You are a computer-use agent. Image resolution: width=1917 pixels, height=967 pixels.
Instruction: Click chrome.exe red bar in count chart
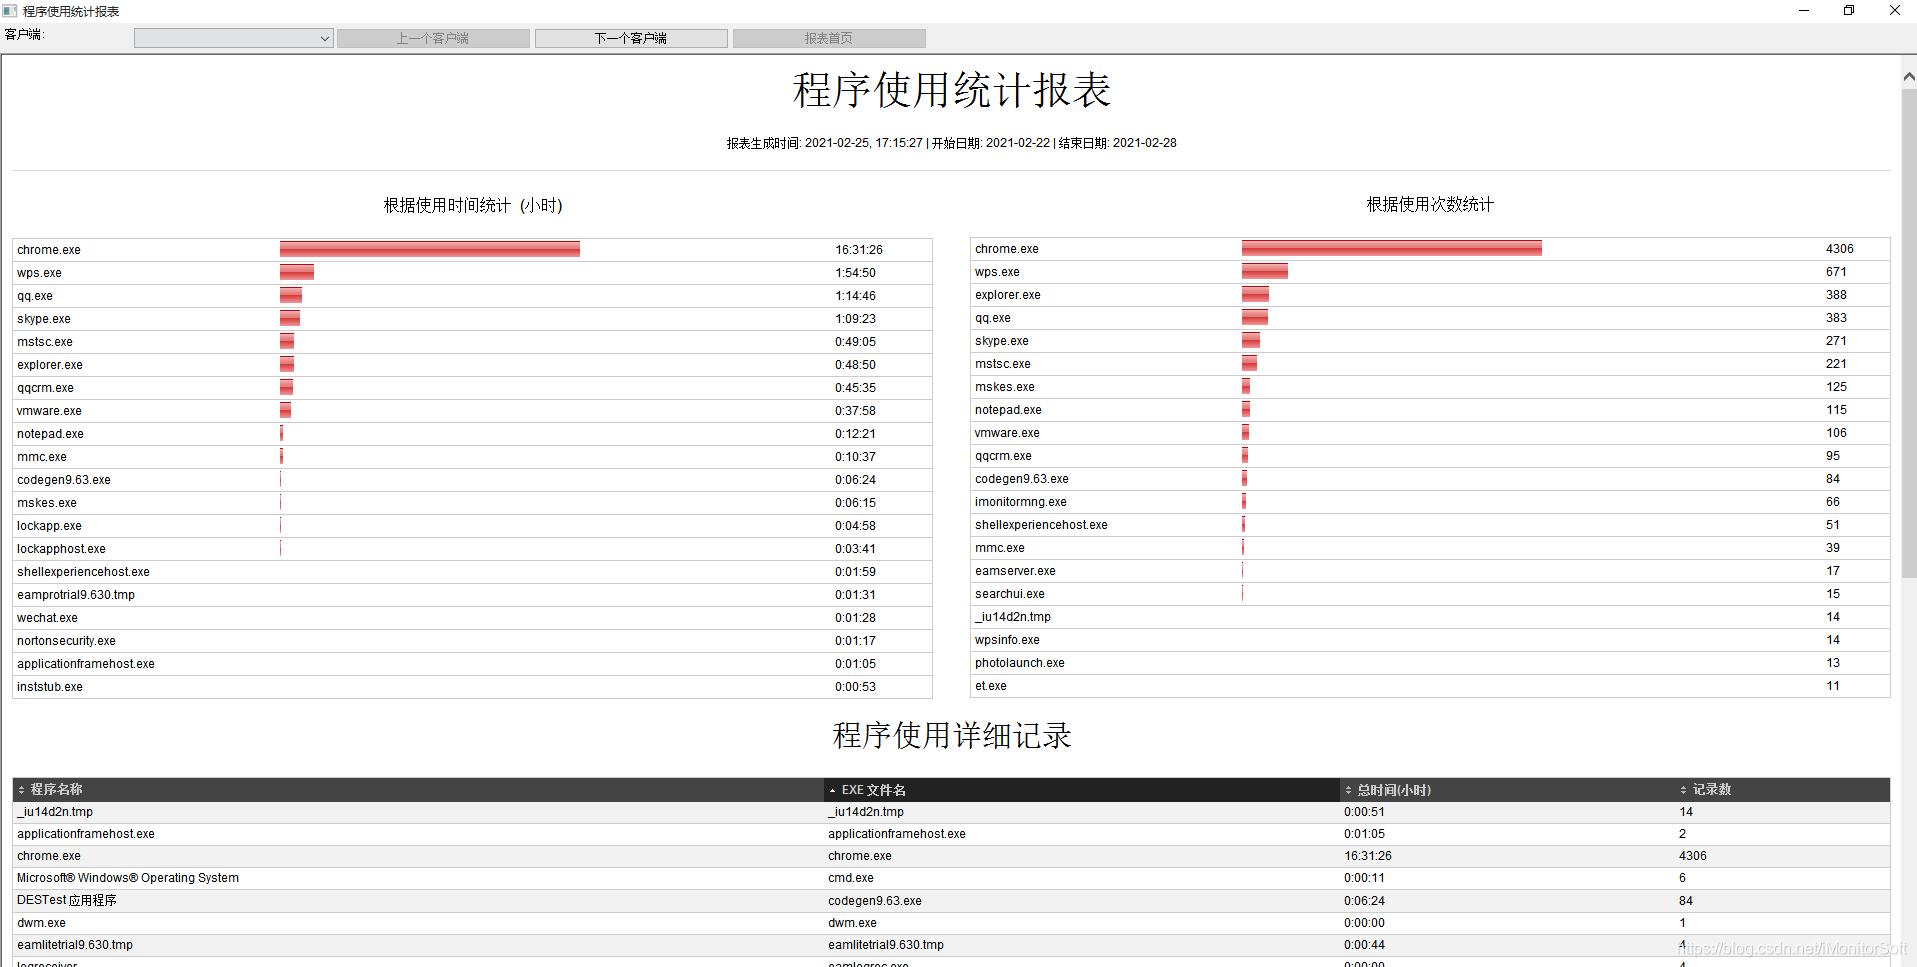[1392, 248]
